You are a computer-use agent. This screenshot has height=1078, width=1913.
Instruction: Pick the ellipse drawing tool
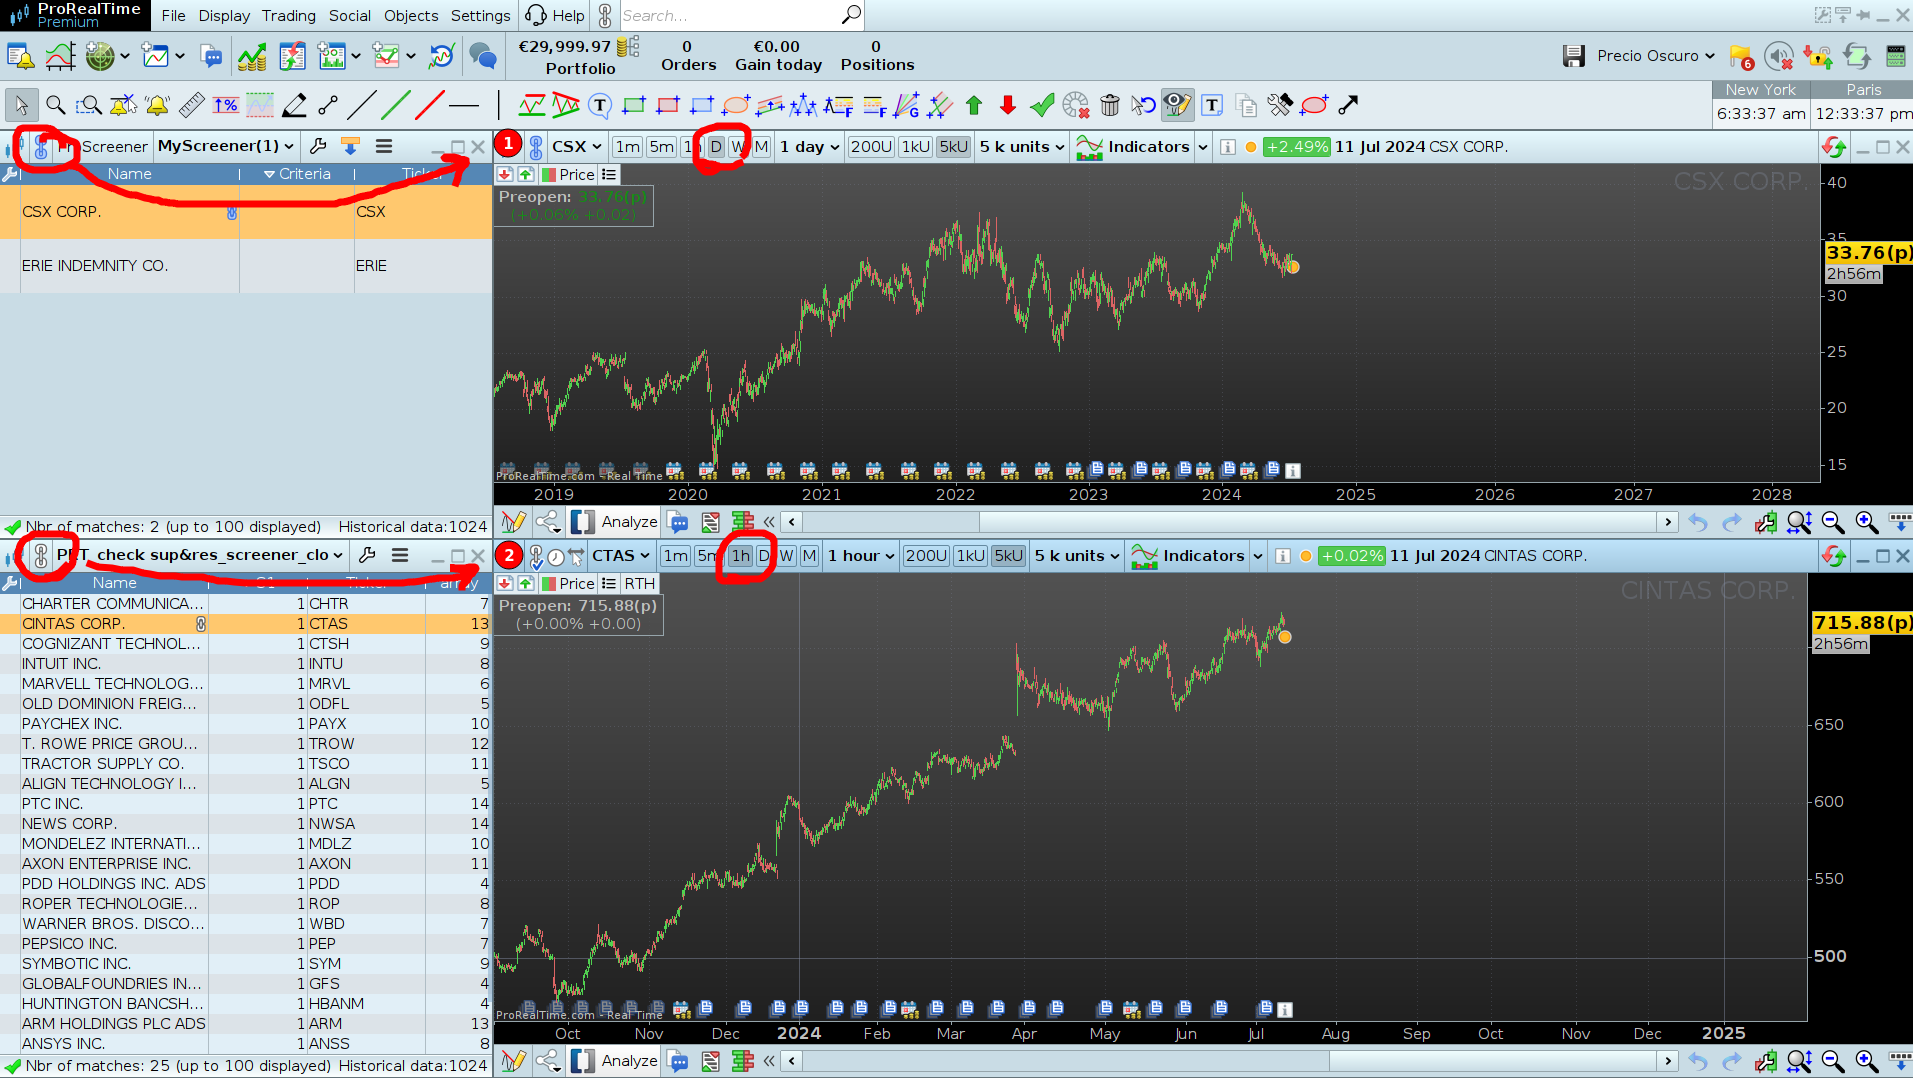[736, 105]
